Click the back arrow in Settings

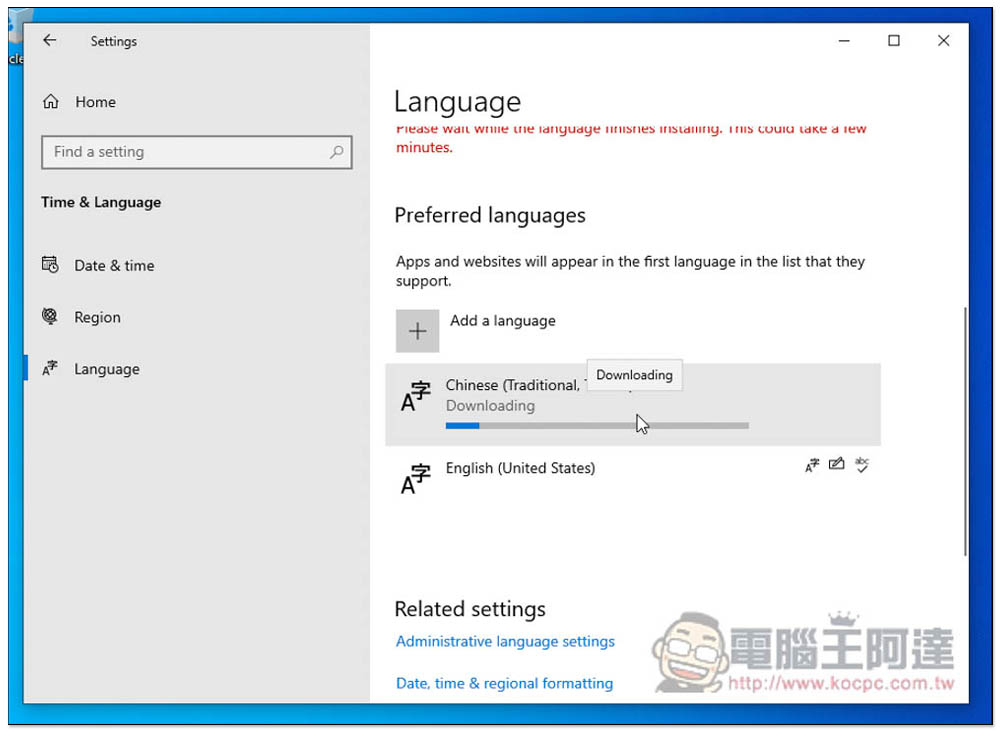(x=50, y=41)
